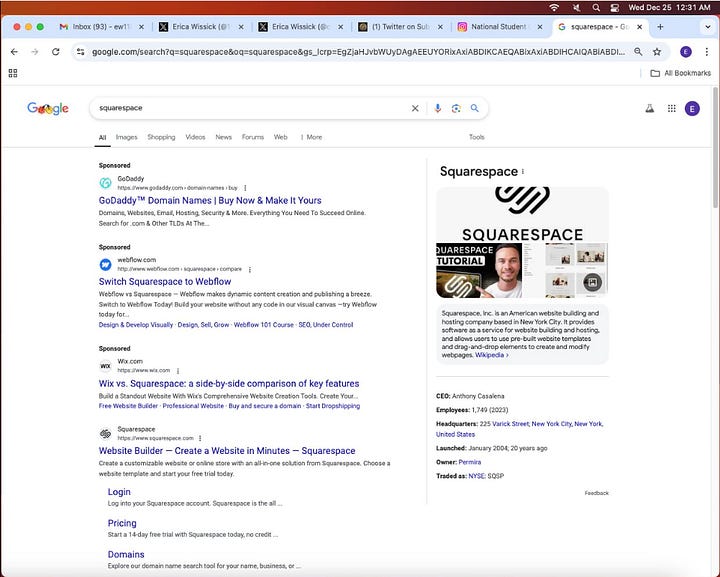Screen dimensions: 720x577
Task: Open GoDaddy ad's three-dot options
Action: 245,188
